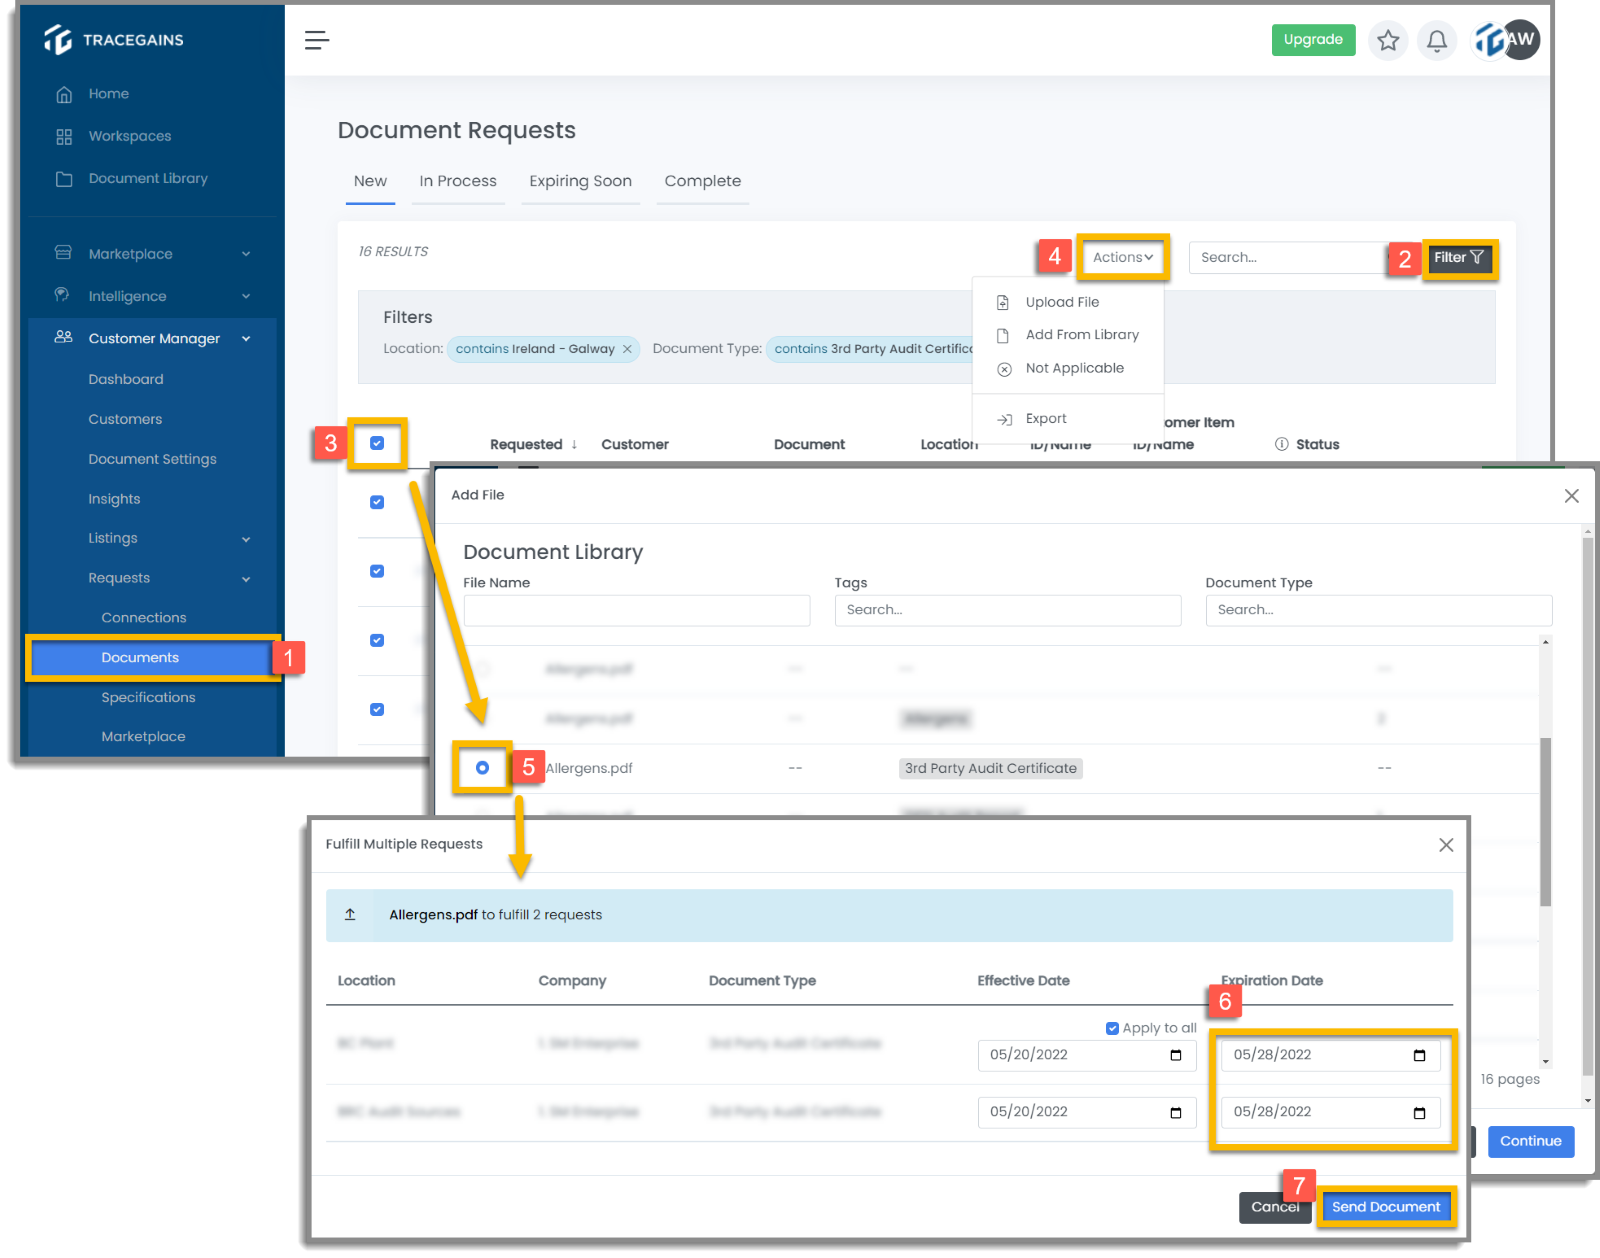Open the expiration date picker for 05/28/2022
Viewport: 1600px width, 1258px height.
pos(1418,1054)
